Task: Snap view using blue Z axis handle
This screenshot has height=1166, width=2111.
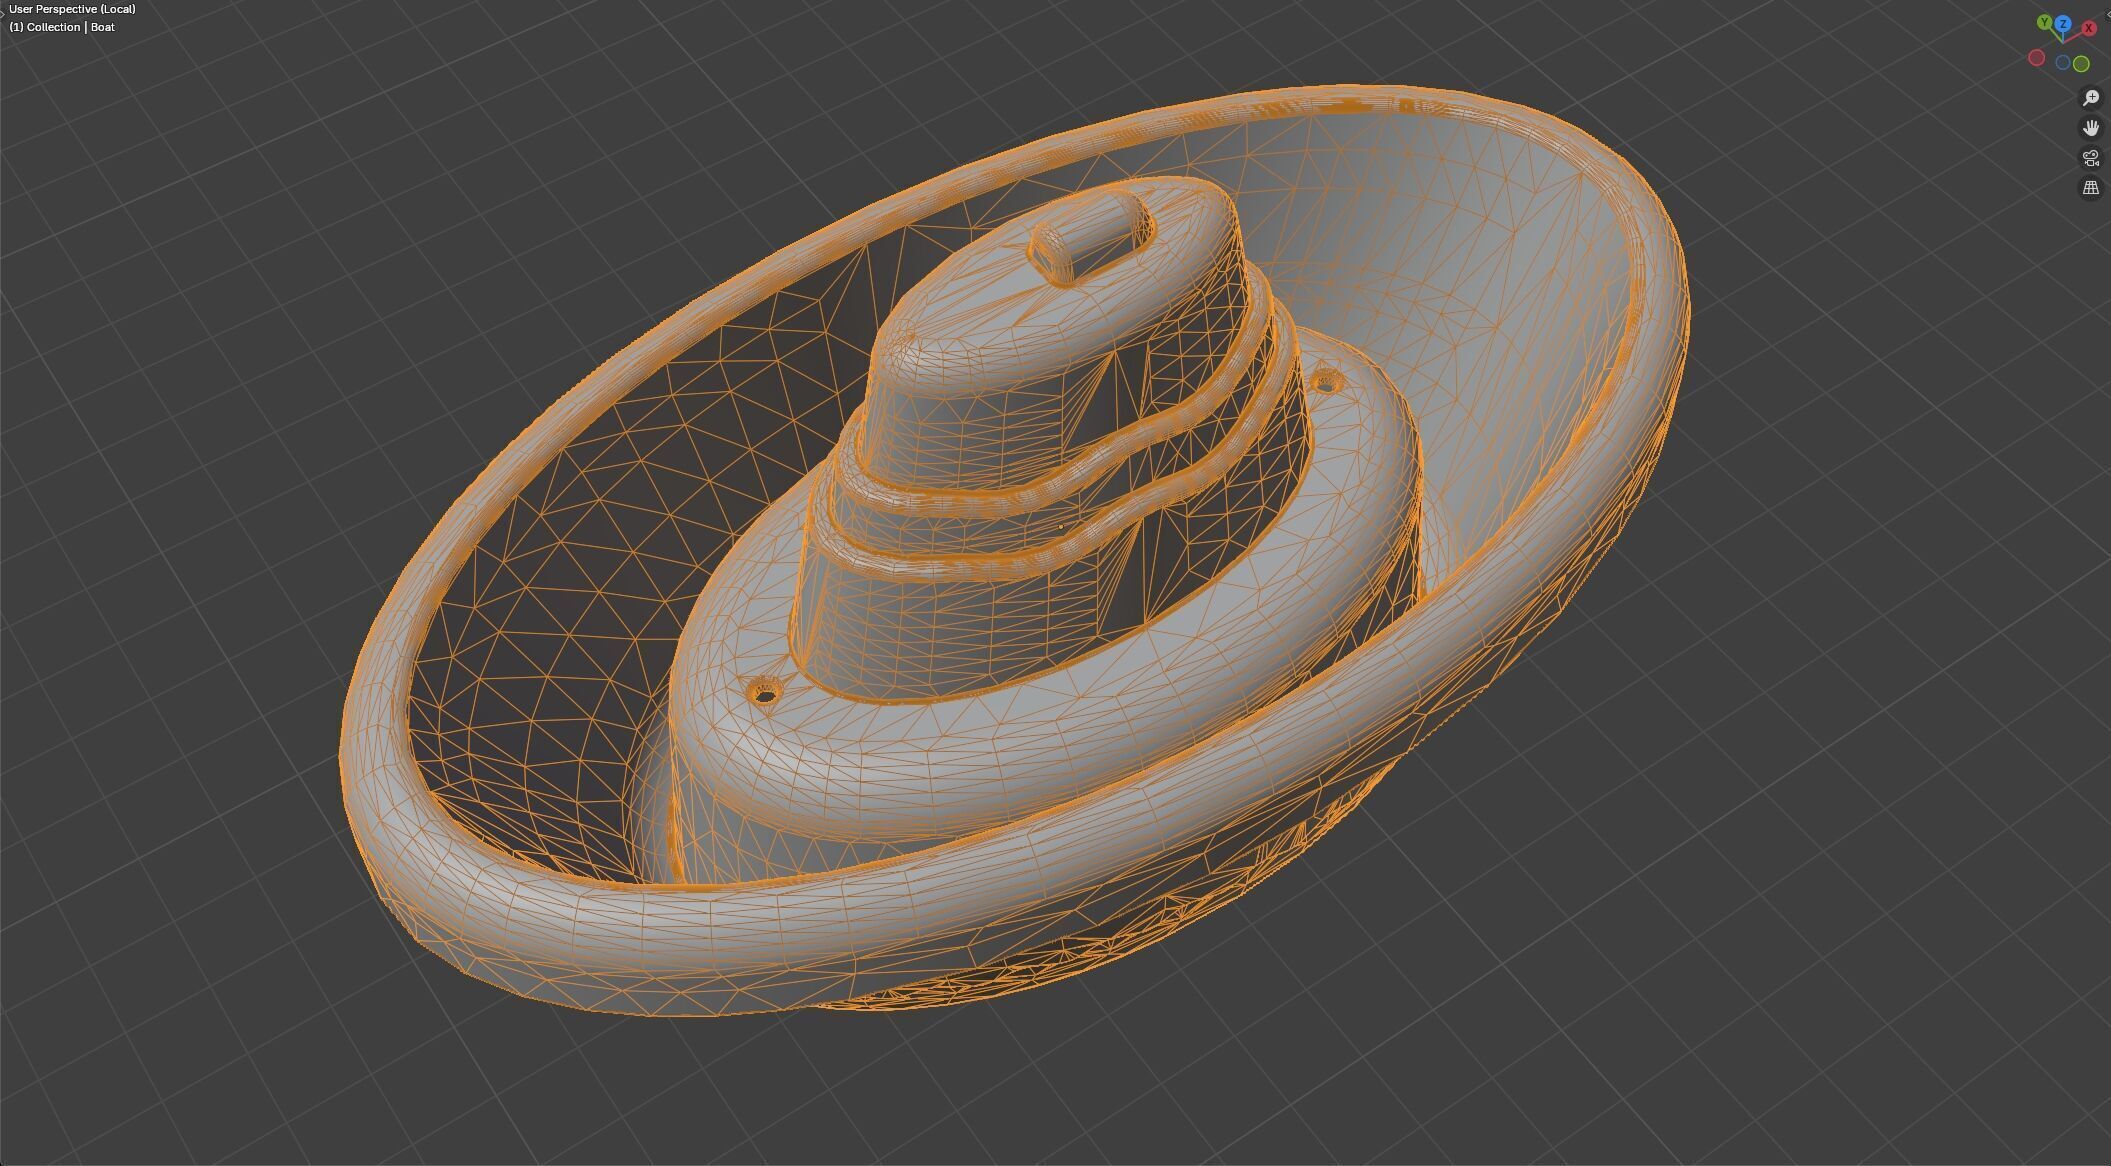Action: tap(2062, 22)
